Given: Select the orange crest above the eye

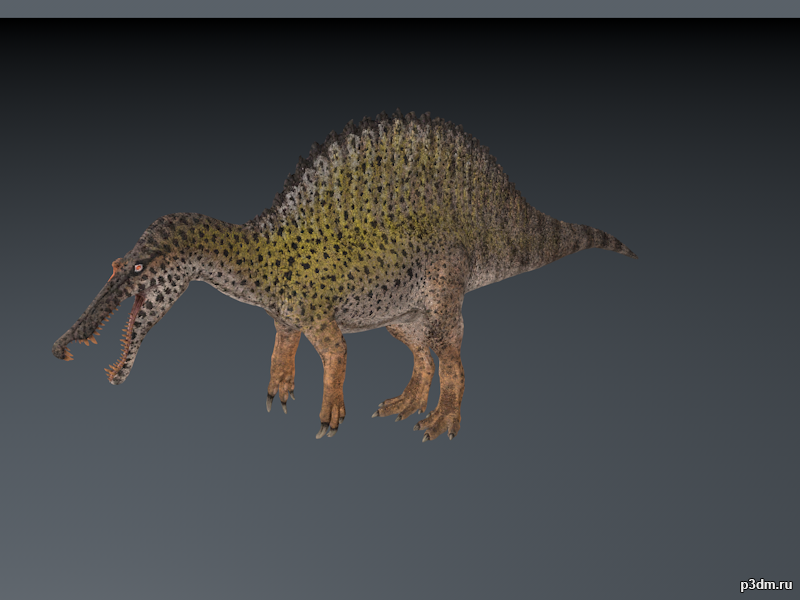Looking at the screenshot, I should pos(115,268).
